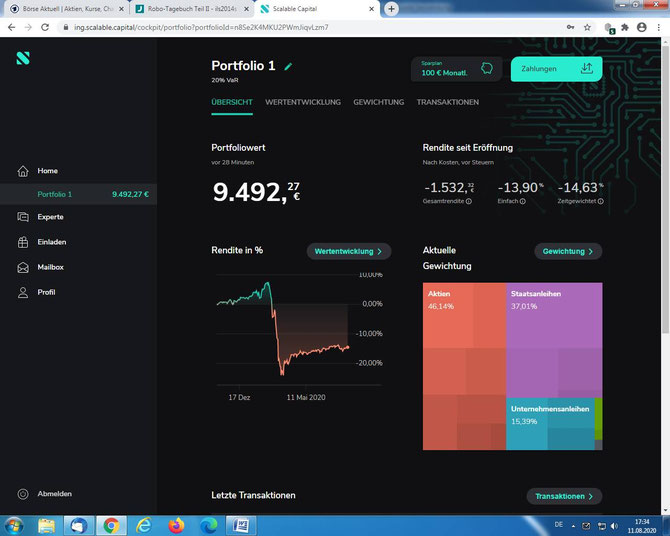
Task: Switch to the Wertentwicklung tab
Action: point(303,102)
